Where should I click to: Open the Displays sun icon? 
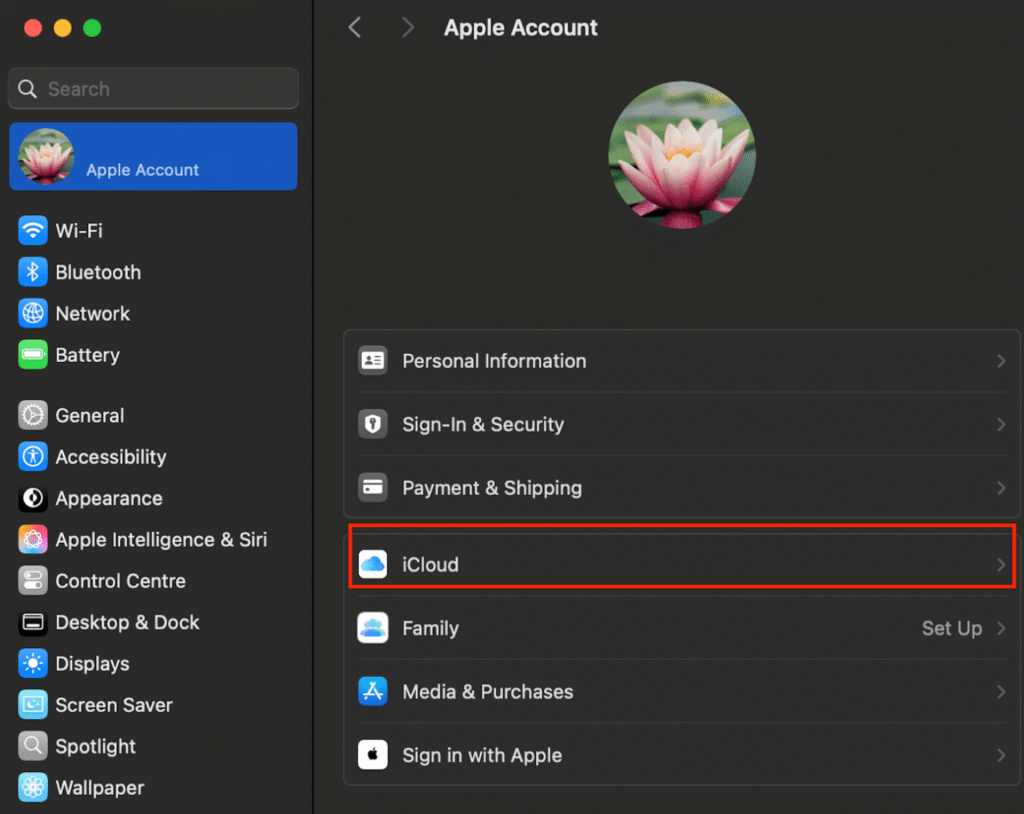pos(33,664)
